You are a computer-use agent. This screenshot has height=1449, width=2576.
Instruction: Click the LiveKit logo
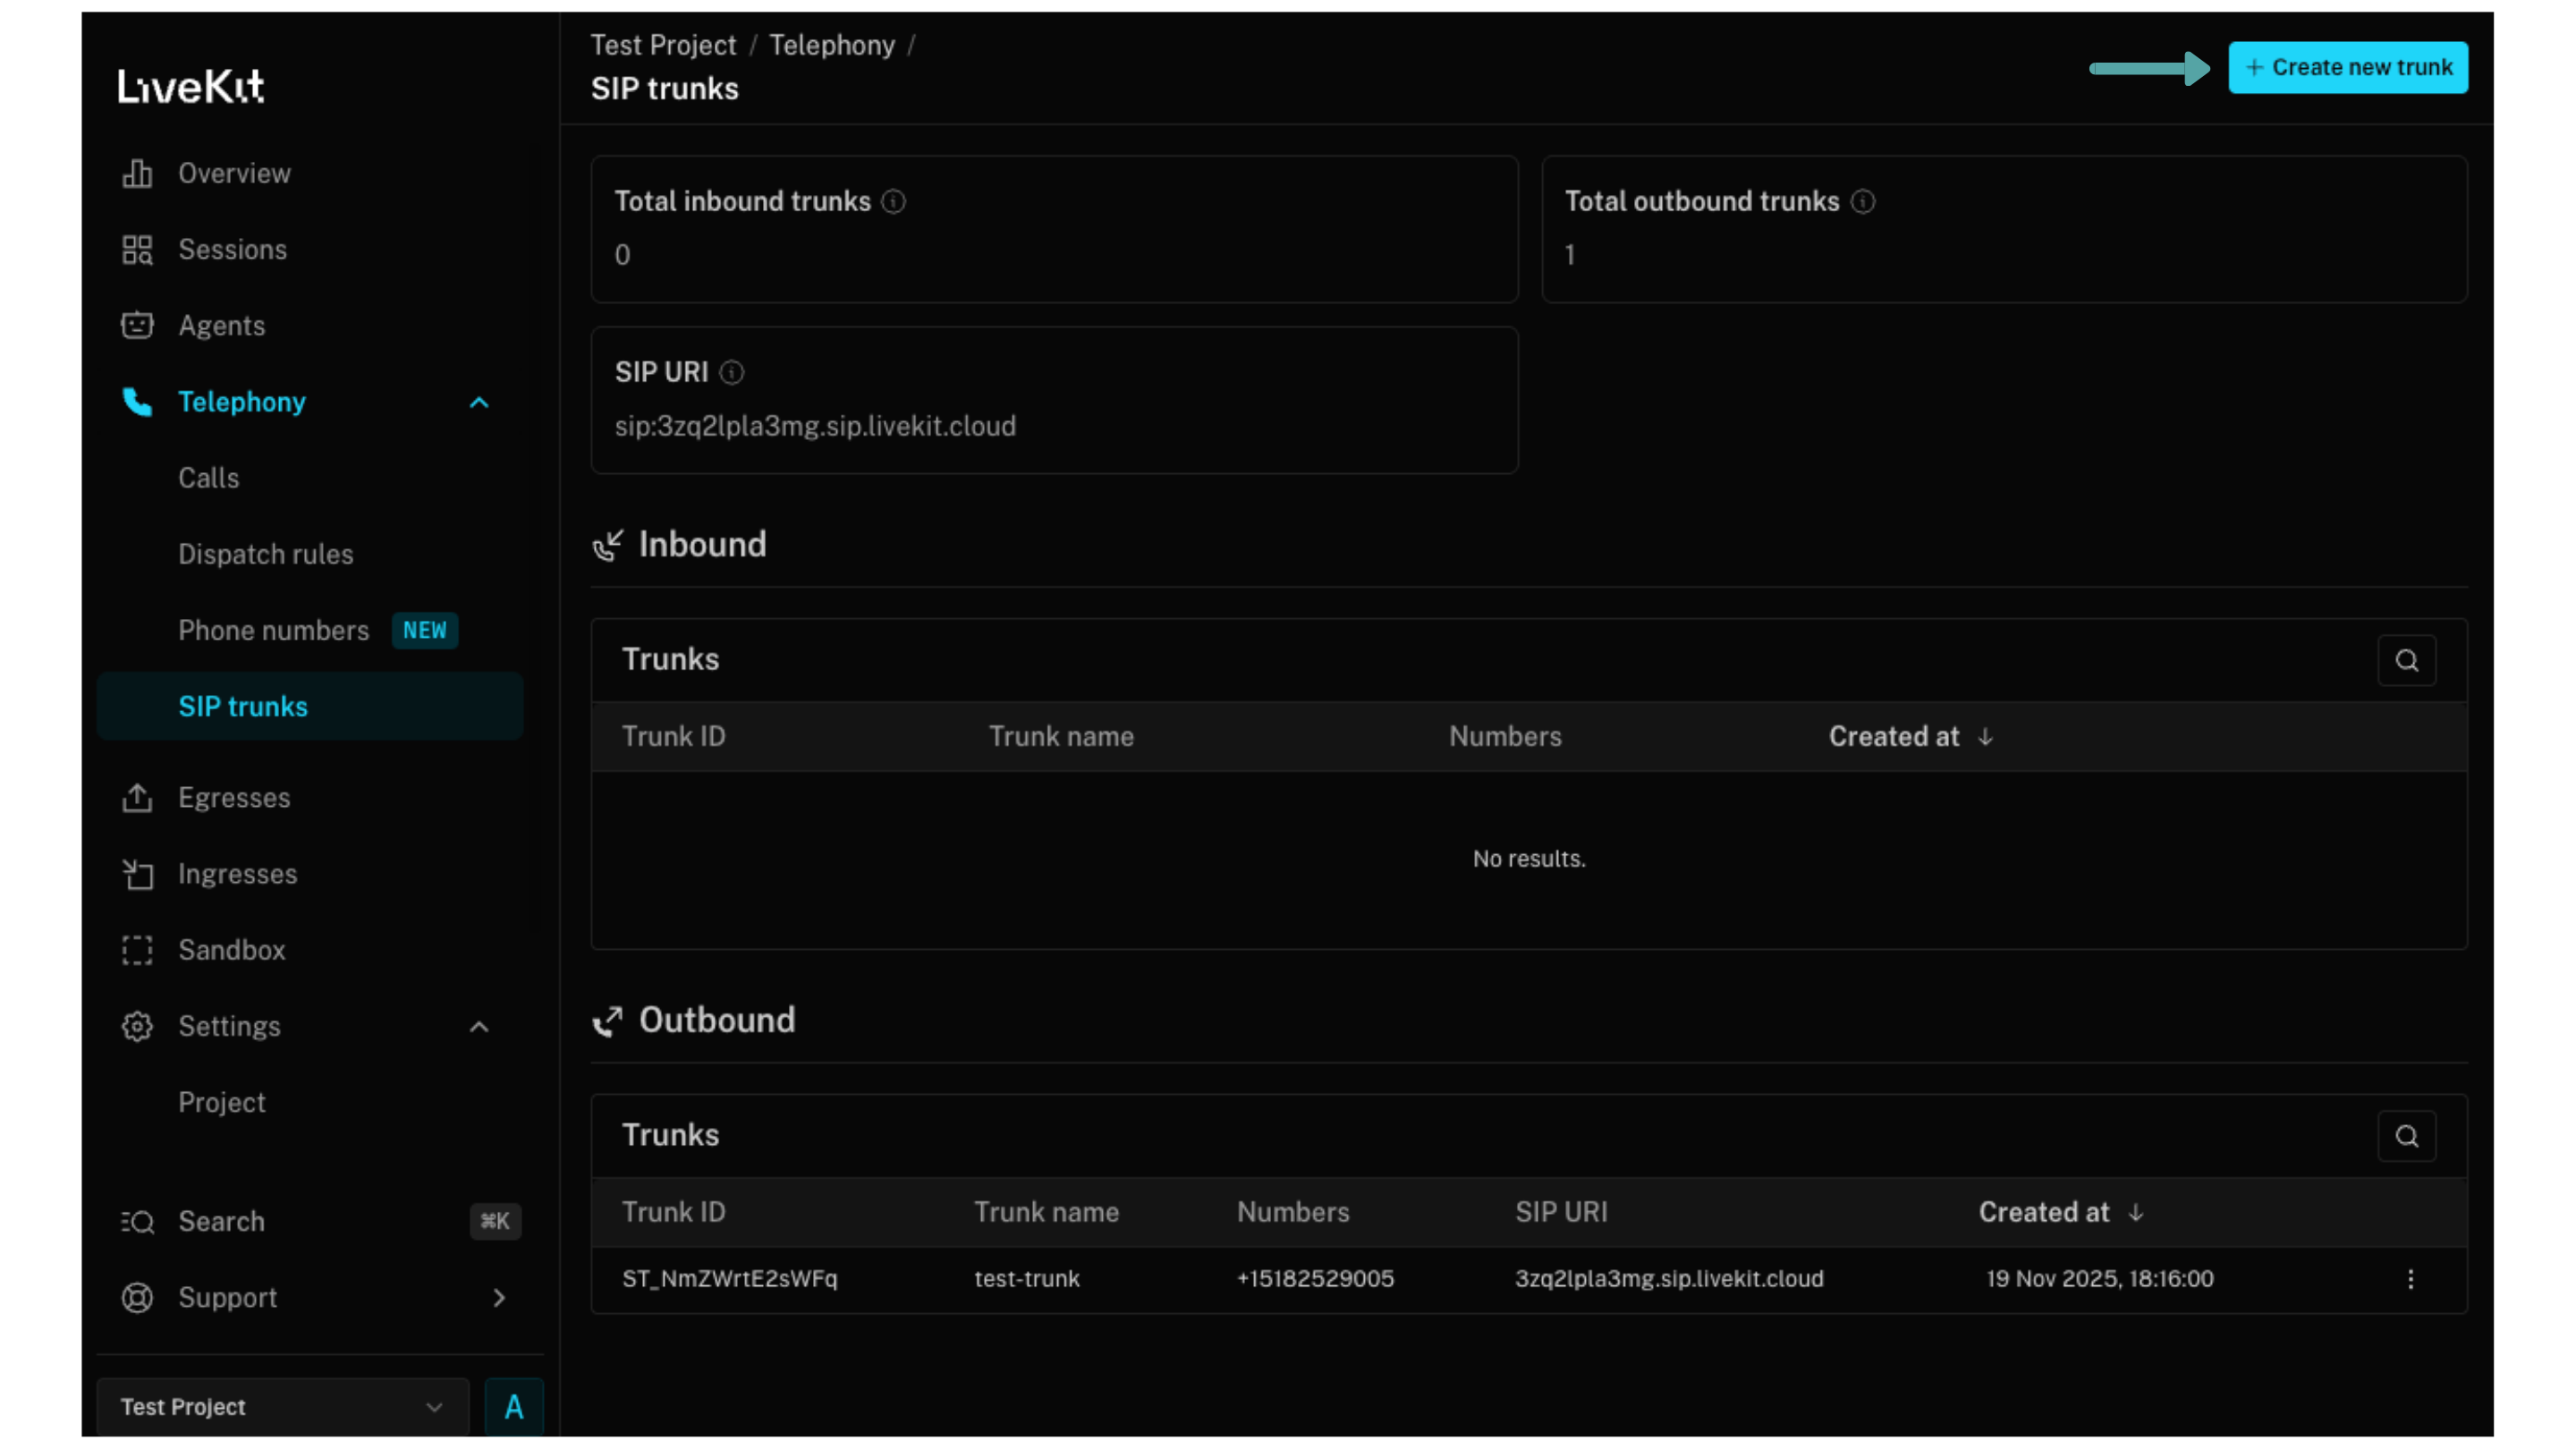pyautogui.click(x=191, y=86)
